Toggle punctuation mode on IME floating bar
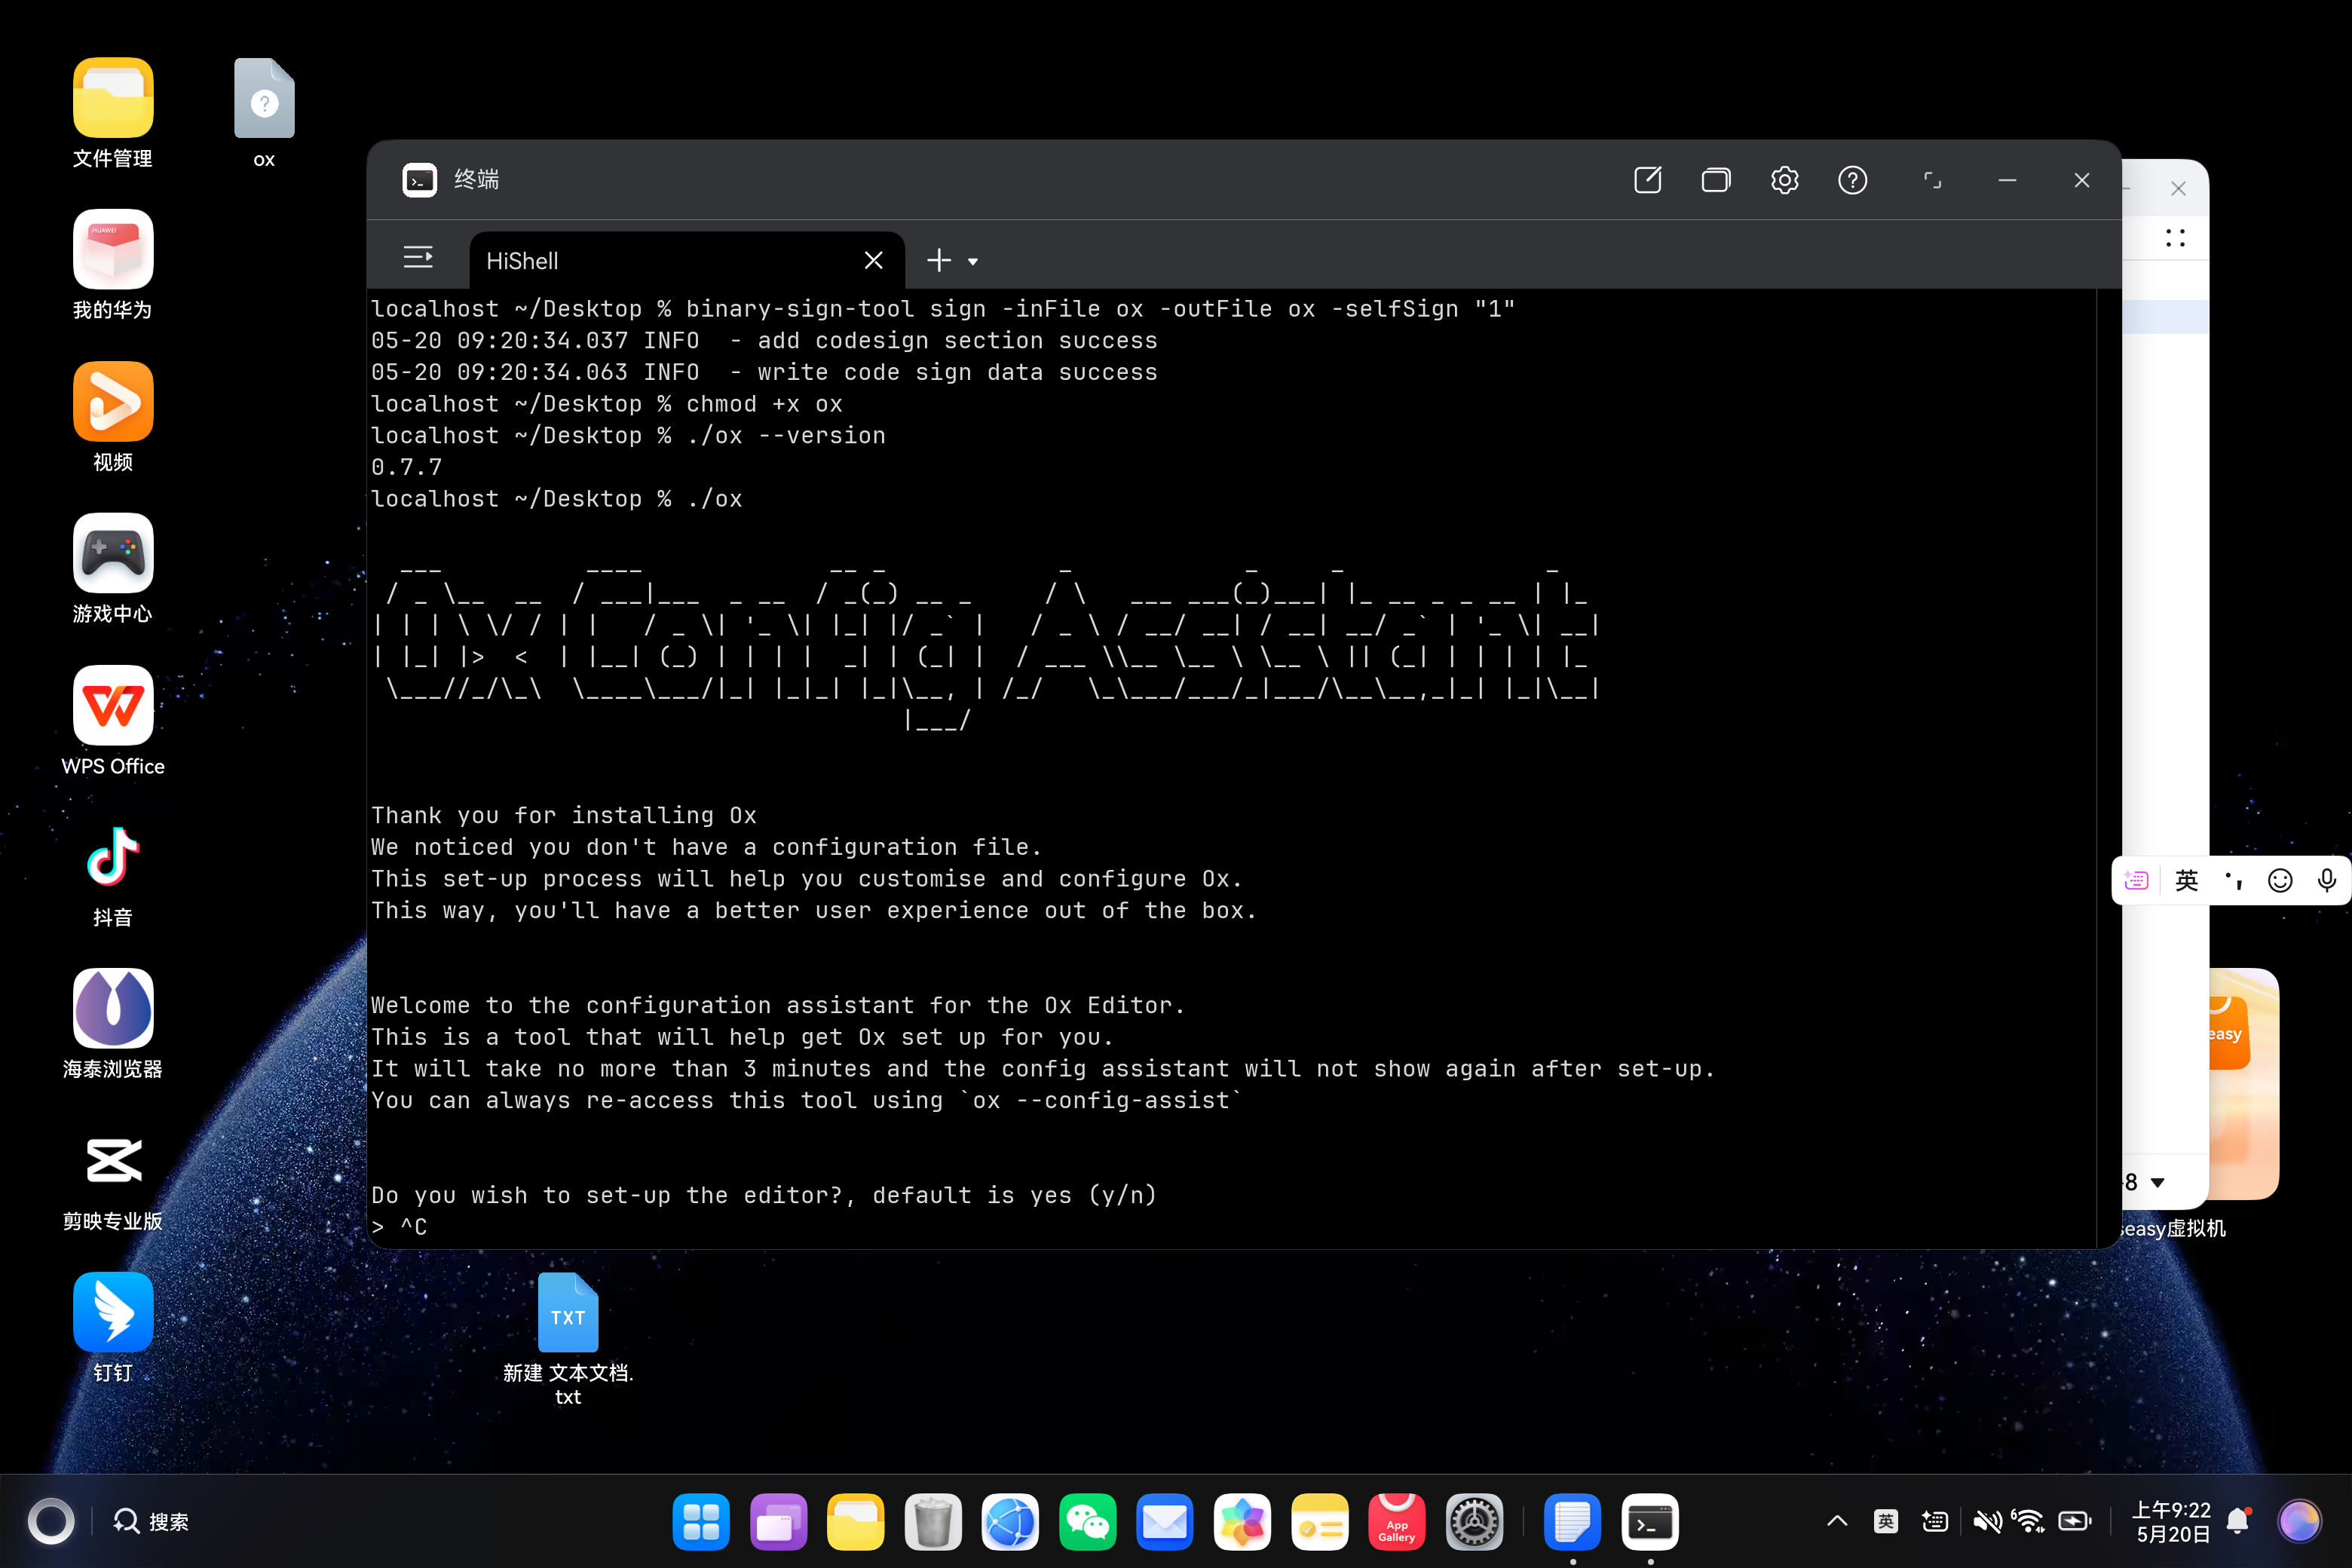The height and width of the screenshot is (1568, 2352). click(x=2233, y=880)
